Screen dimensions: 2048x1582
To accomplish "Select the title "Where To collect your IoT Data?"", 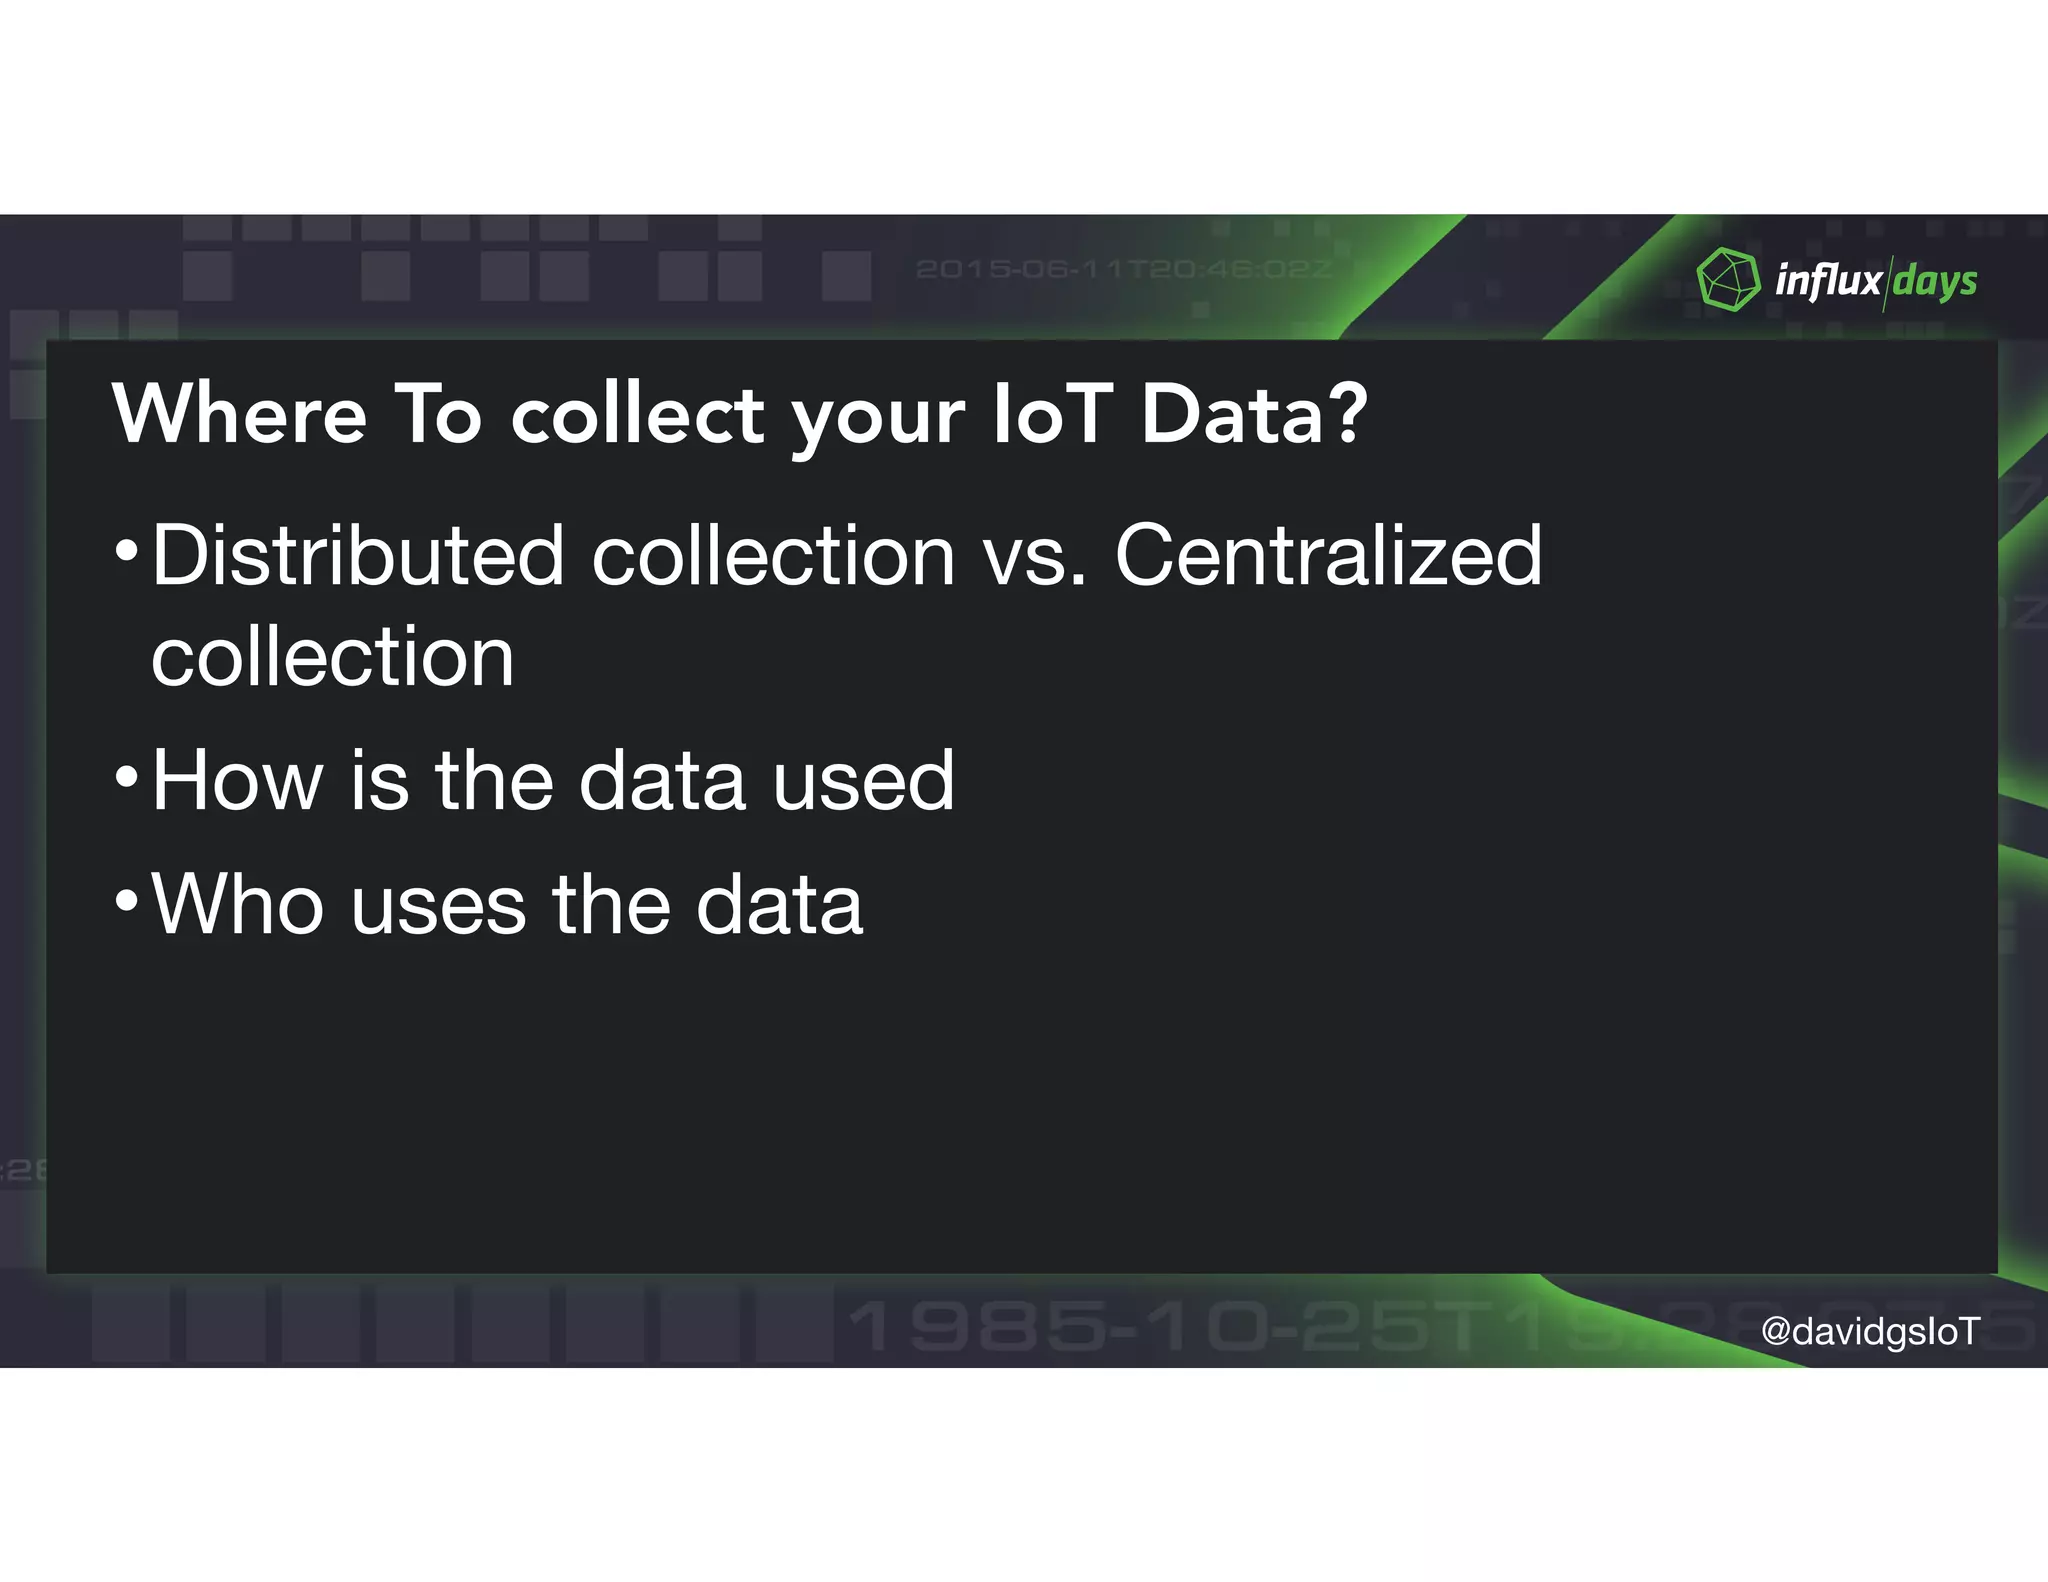I will click(739, 413).
